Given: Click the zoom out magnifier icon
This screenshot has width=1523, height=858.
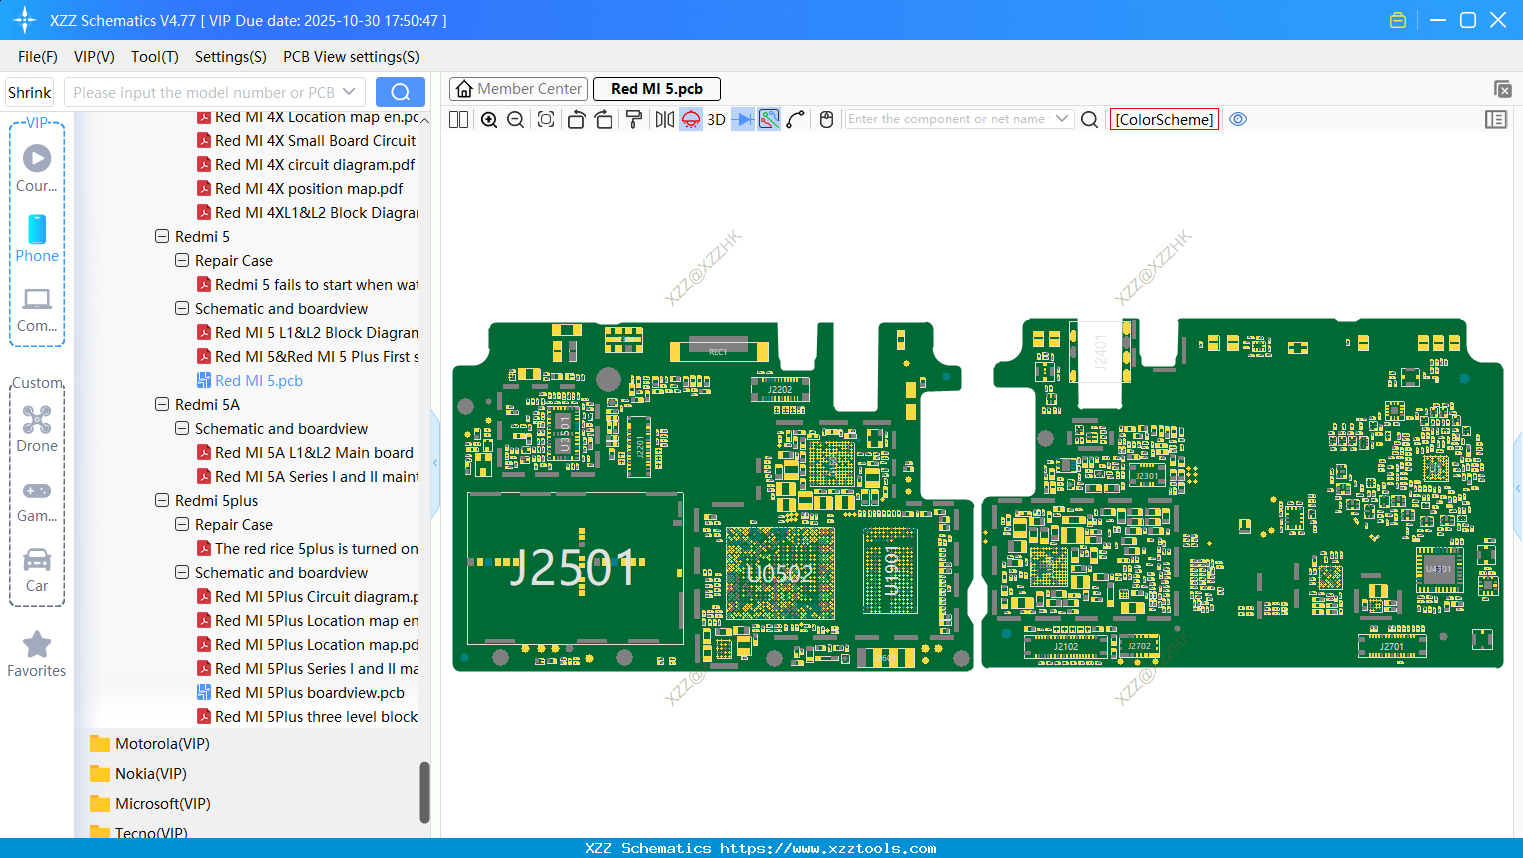Looking at the screenshot, I should tap(516, 120).
